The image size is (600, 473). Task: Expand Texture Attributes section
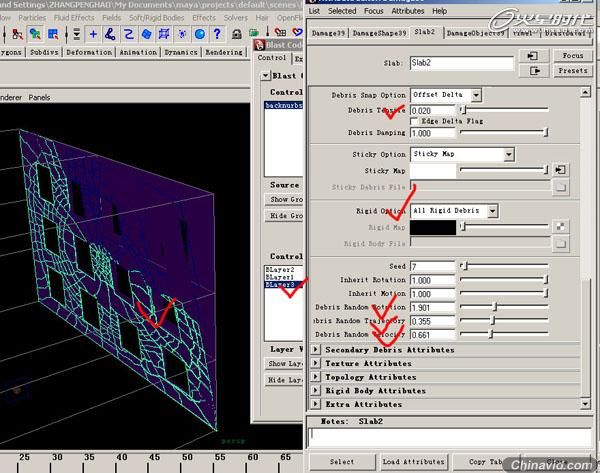pyautogui.click(x=316, y=364)
